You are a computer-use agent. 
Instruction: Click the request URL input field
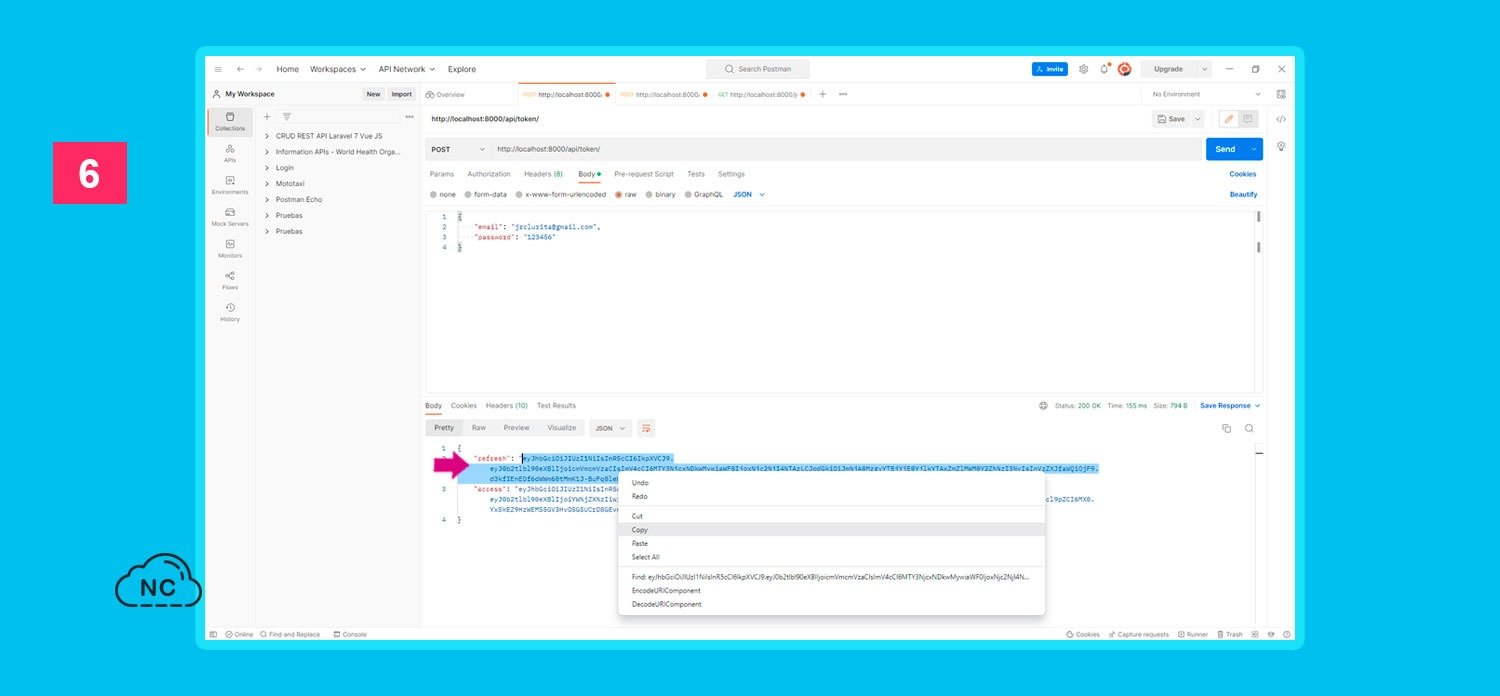tap(846, 149)
